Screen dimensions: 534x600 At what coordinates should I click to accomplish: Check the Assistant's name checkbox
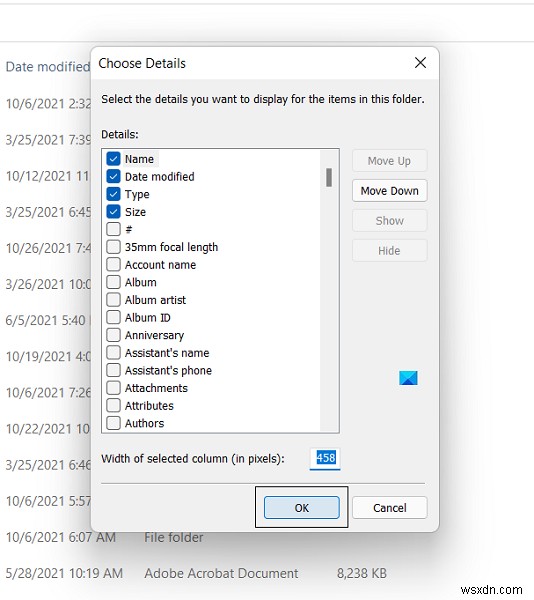click(113, 352)
